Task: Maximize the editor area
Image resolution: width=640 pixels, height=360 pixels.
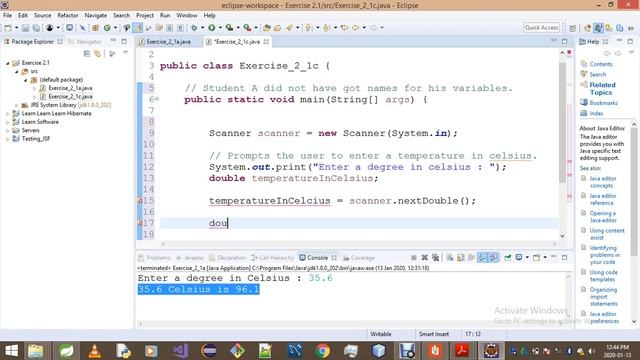Action: click(x=564, y=41)
